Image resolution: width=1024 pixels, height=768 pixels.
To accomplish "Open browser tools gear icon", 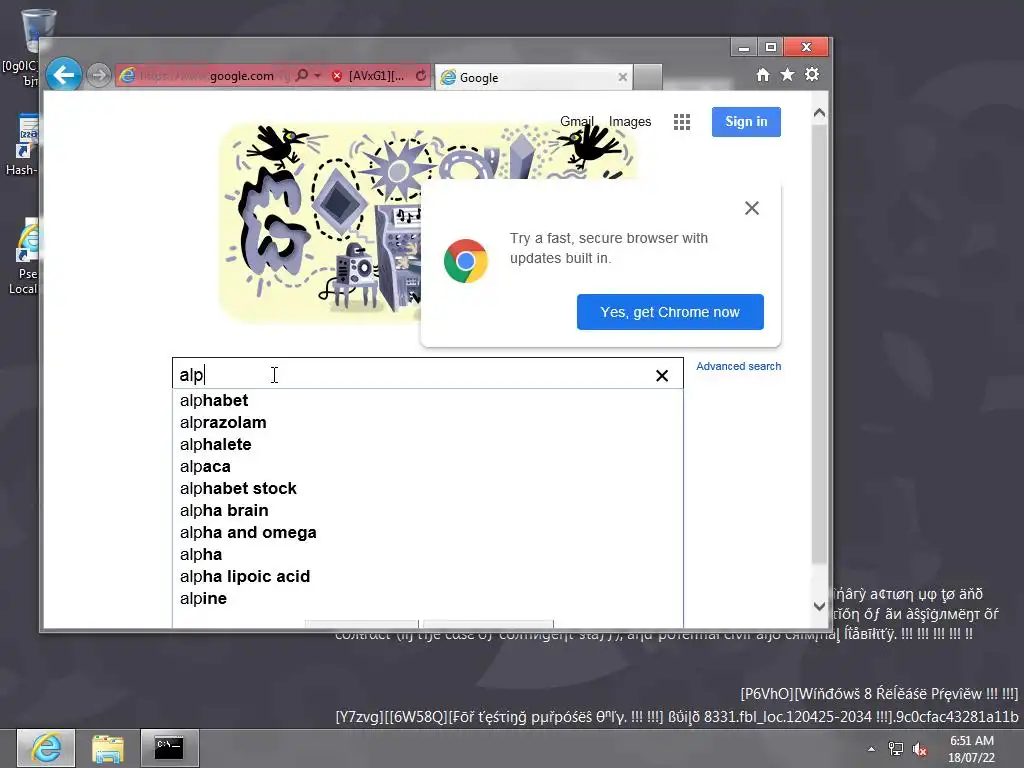I will pyautogui.click(x=812, y=75).
